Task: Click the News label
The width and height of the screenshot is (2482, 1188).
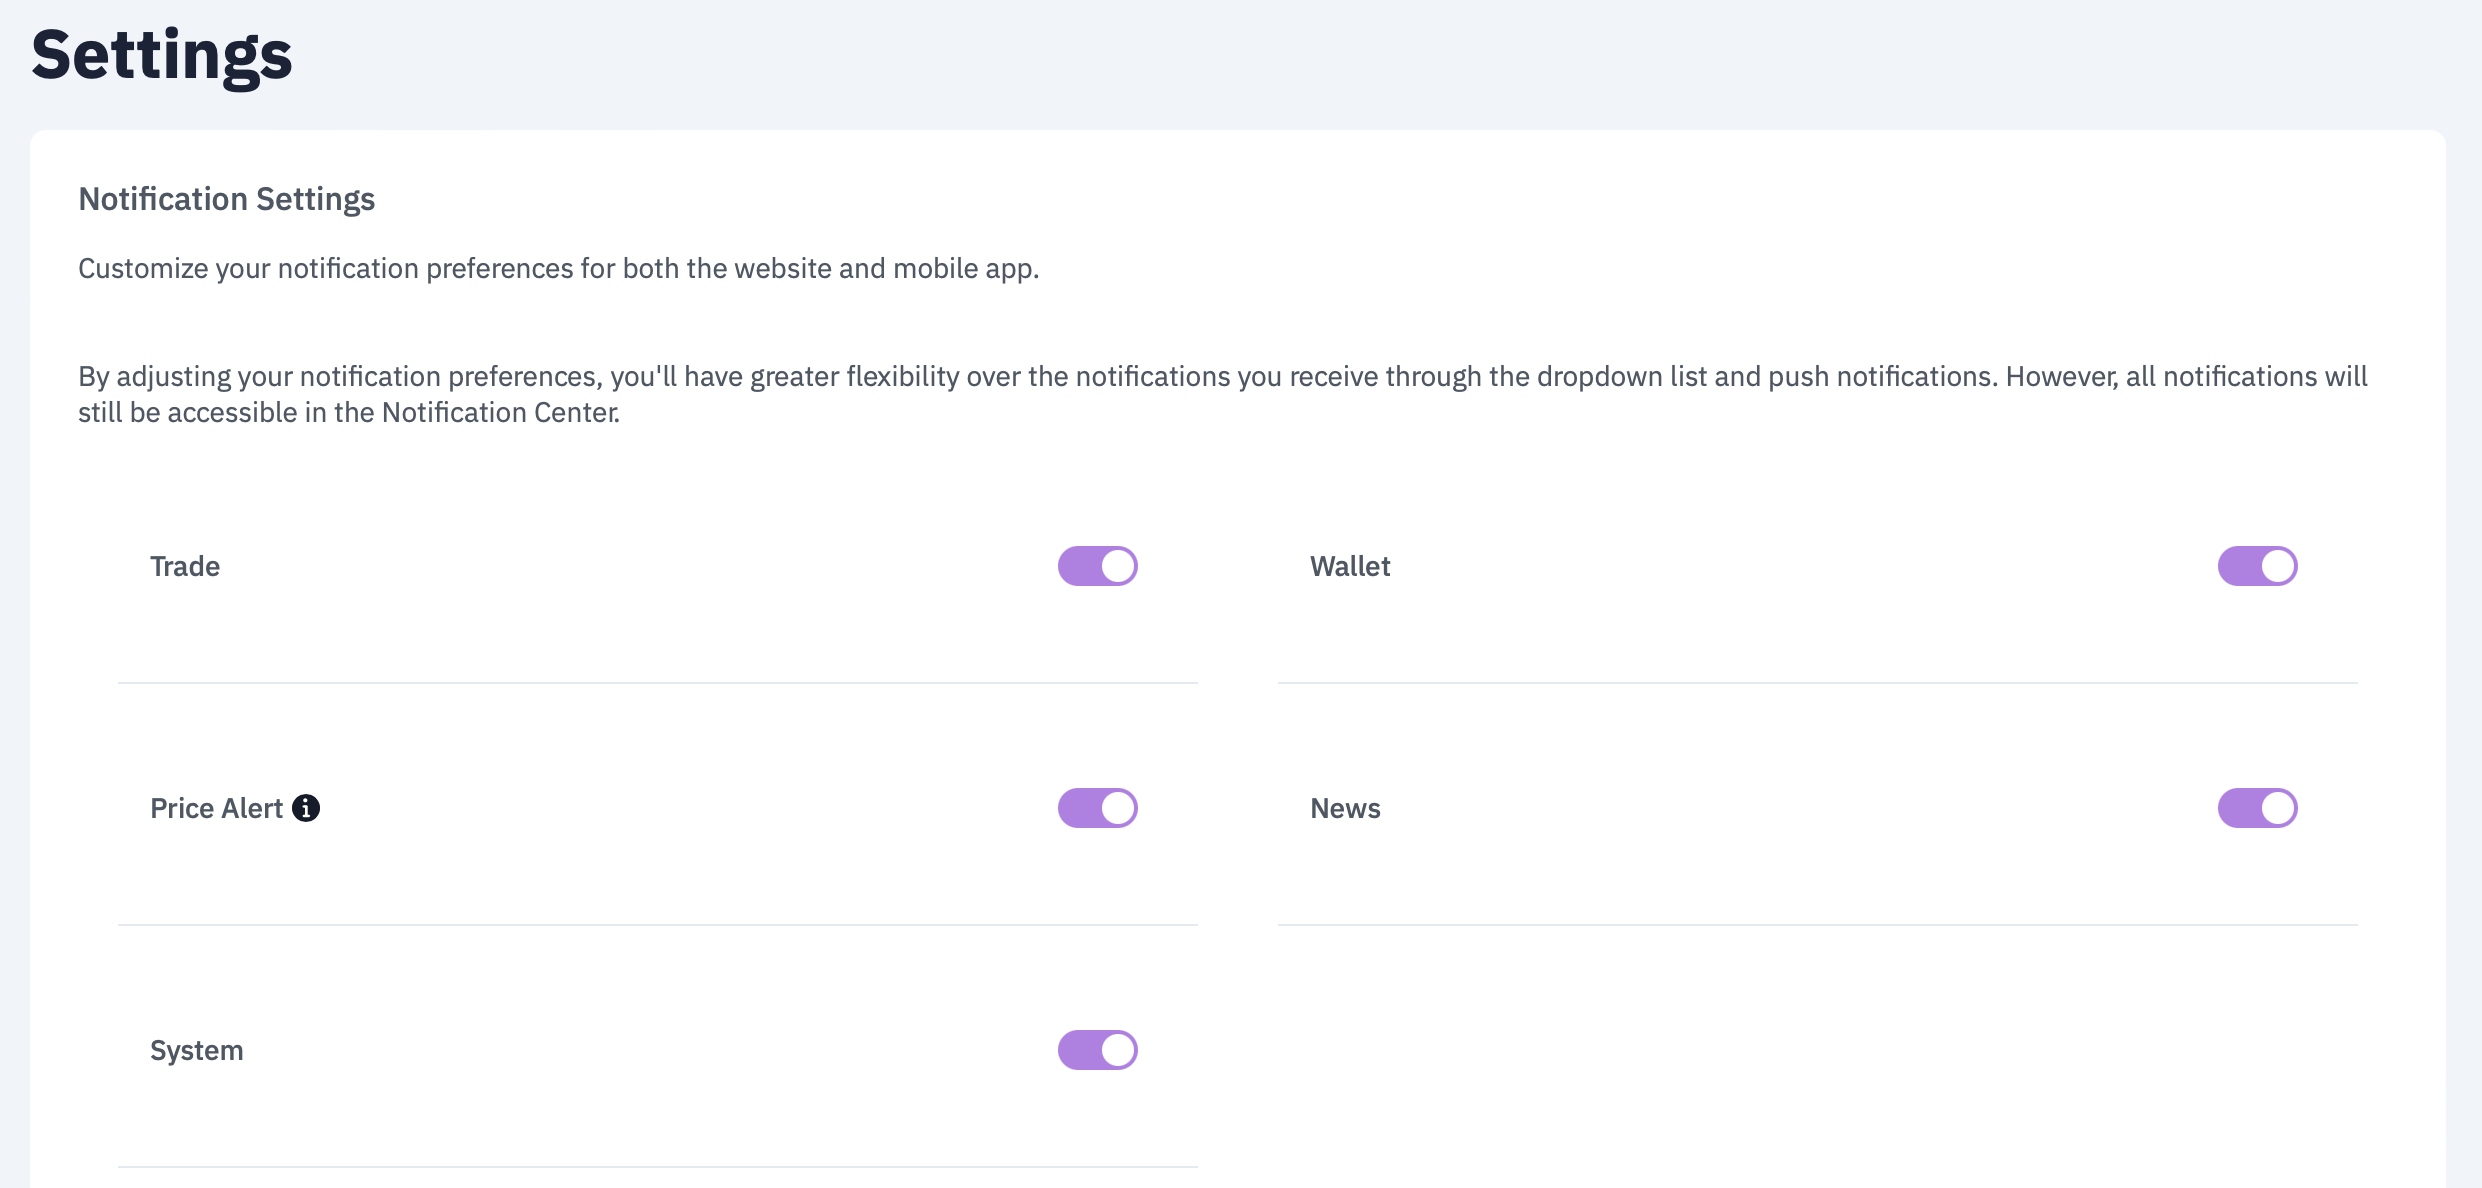Action: pyautogui.click(x=1345, y=808)
